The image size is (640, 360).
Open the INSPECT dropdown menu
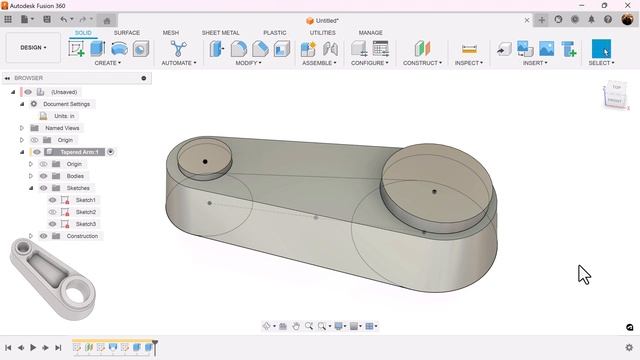click(x=469, y=63)
